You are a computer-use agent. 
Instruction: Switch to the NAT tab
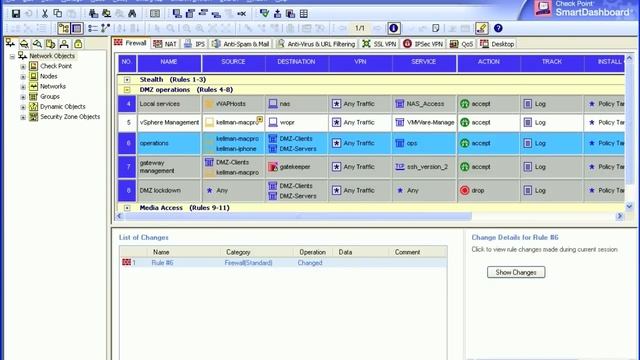[x=165, y=44]
